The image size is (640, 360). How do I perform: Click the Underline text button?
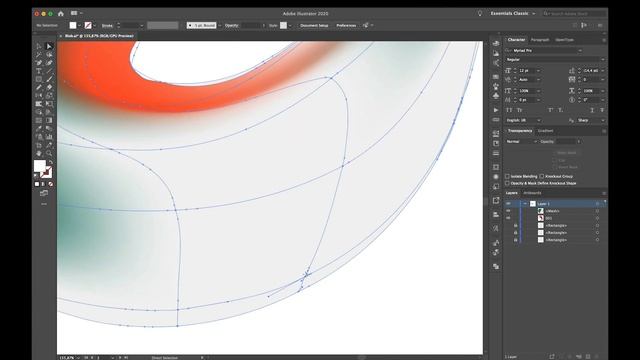coord(592,110)
